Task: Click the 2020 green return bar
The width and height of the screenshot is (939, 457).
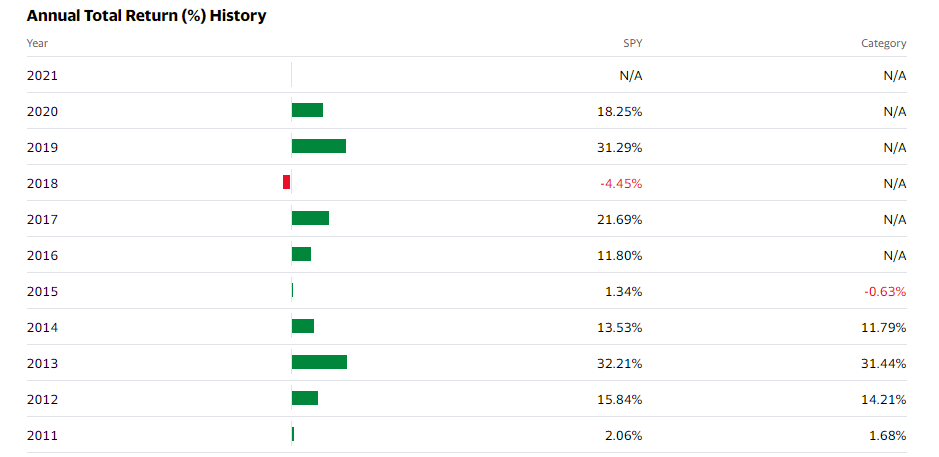Action: pyautogui.click(x=307, y=110)
